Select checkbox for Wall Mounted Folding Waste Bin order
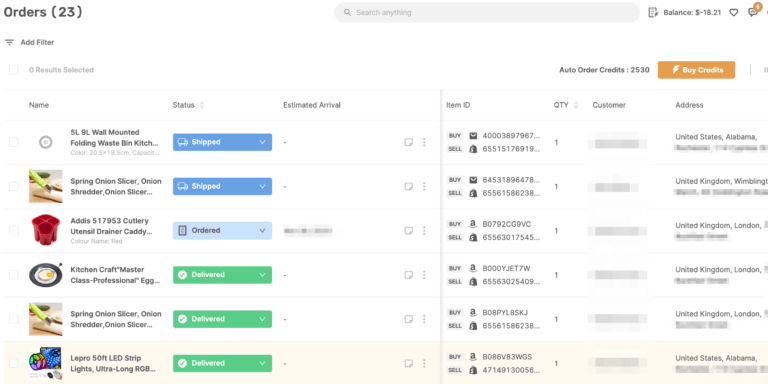The width and height of the screenshot is (768, 384). [x=14, y=142]
